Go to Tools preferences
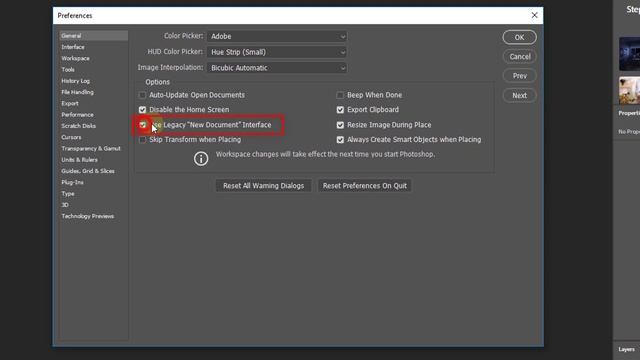 [x=68, y=70]
